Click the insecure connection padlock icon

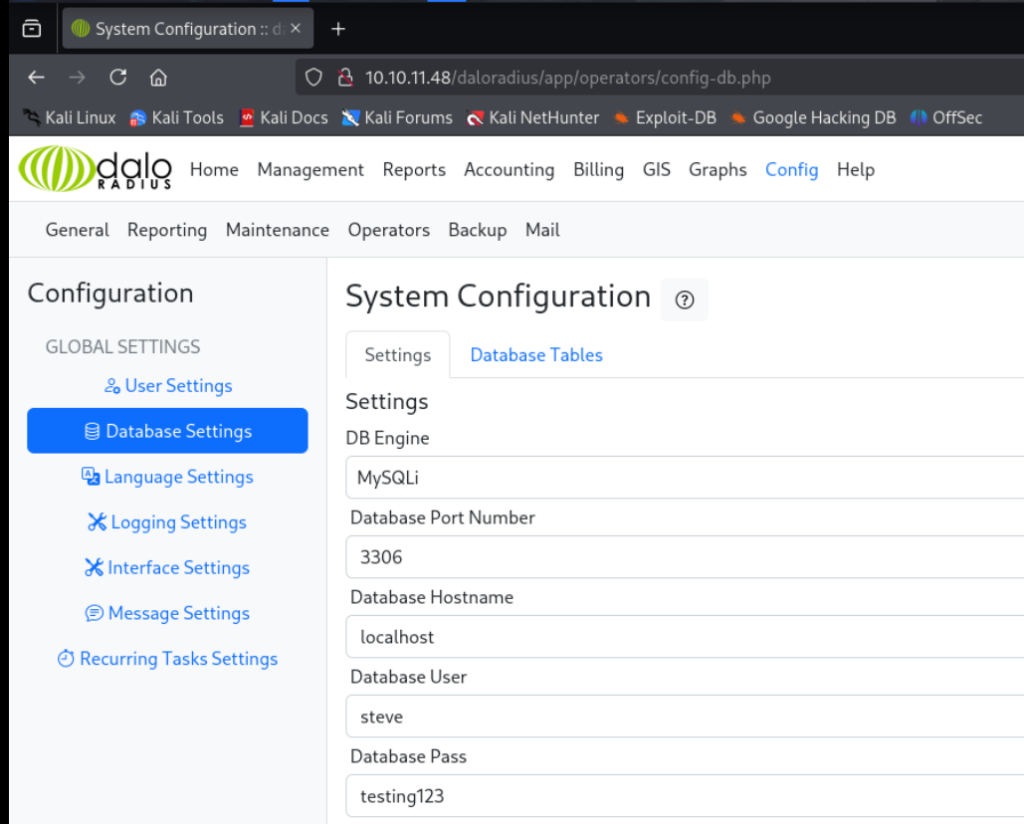tap(345, 78)
